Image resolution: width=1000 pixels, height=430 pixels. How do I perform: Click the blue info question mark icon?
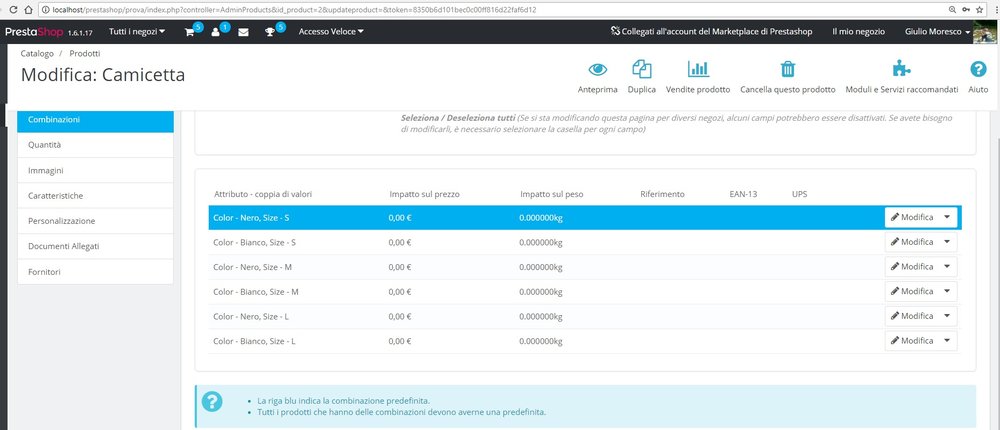coord(212,401)
